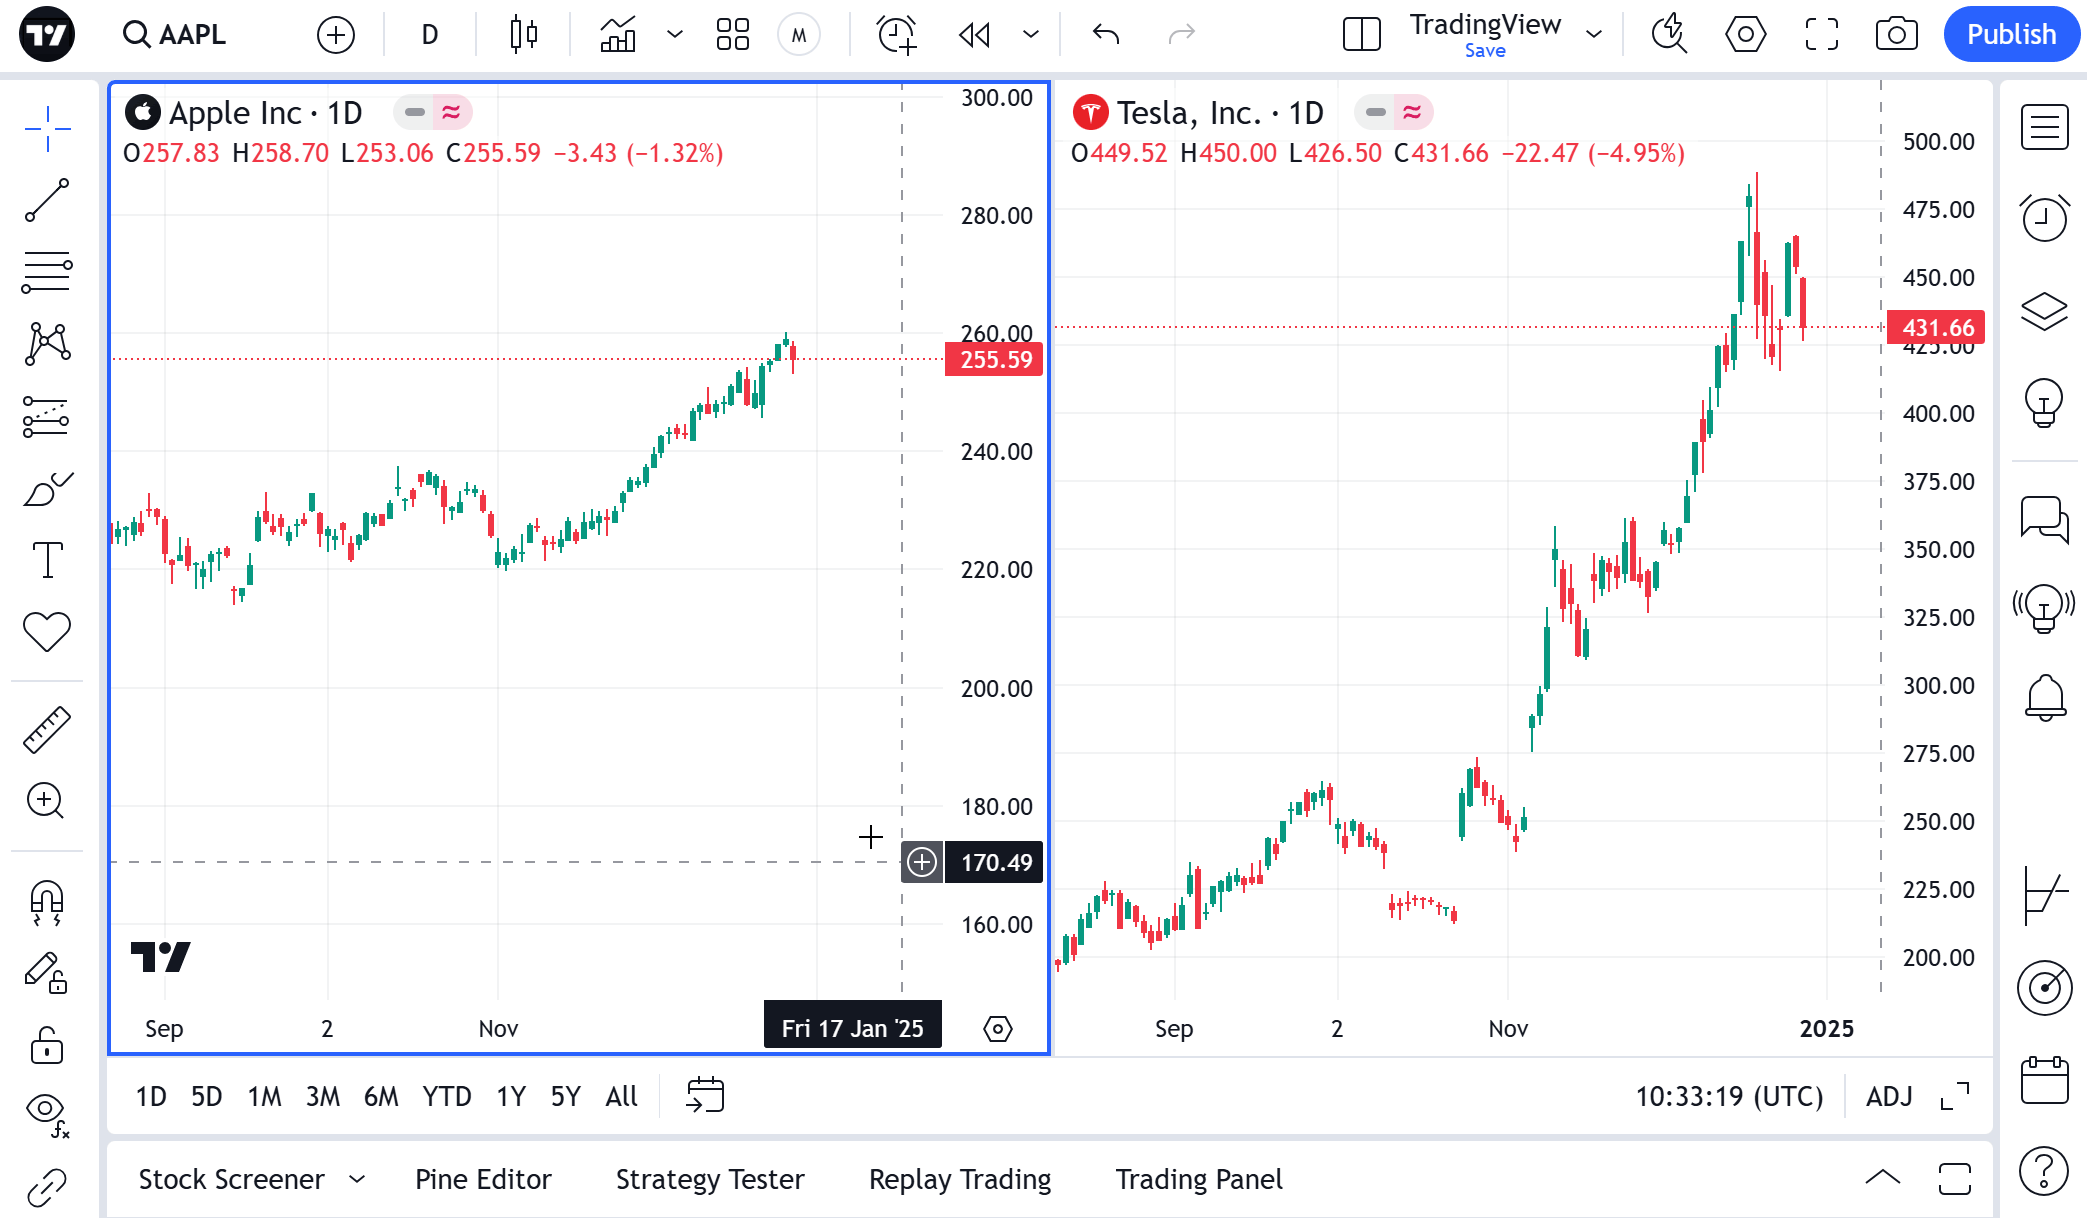
Task: Open the Stock Screener dropdown arrow
Action: point(357,1180)
